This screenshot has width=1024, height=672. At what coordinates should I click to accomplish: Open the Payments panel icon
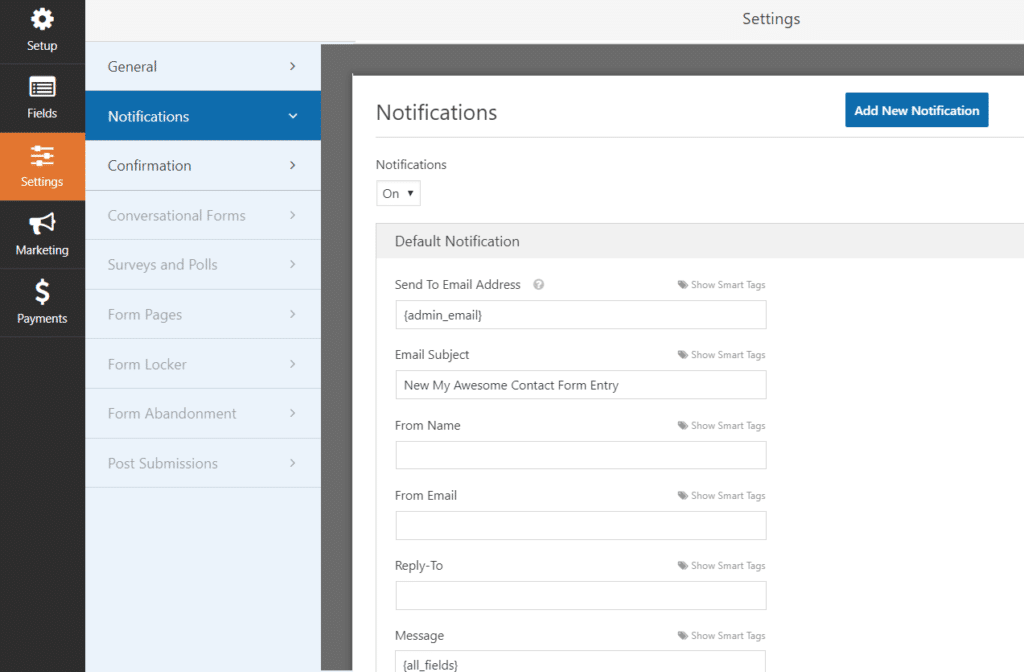tap(41, 301)
